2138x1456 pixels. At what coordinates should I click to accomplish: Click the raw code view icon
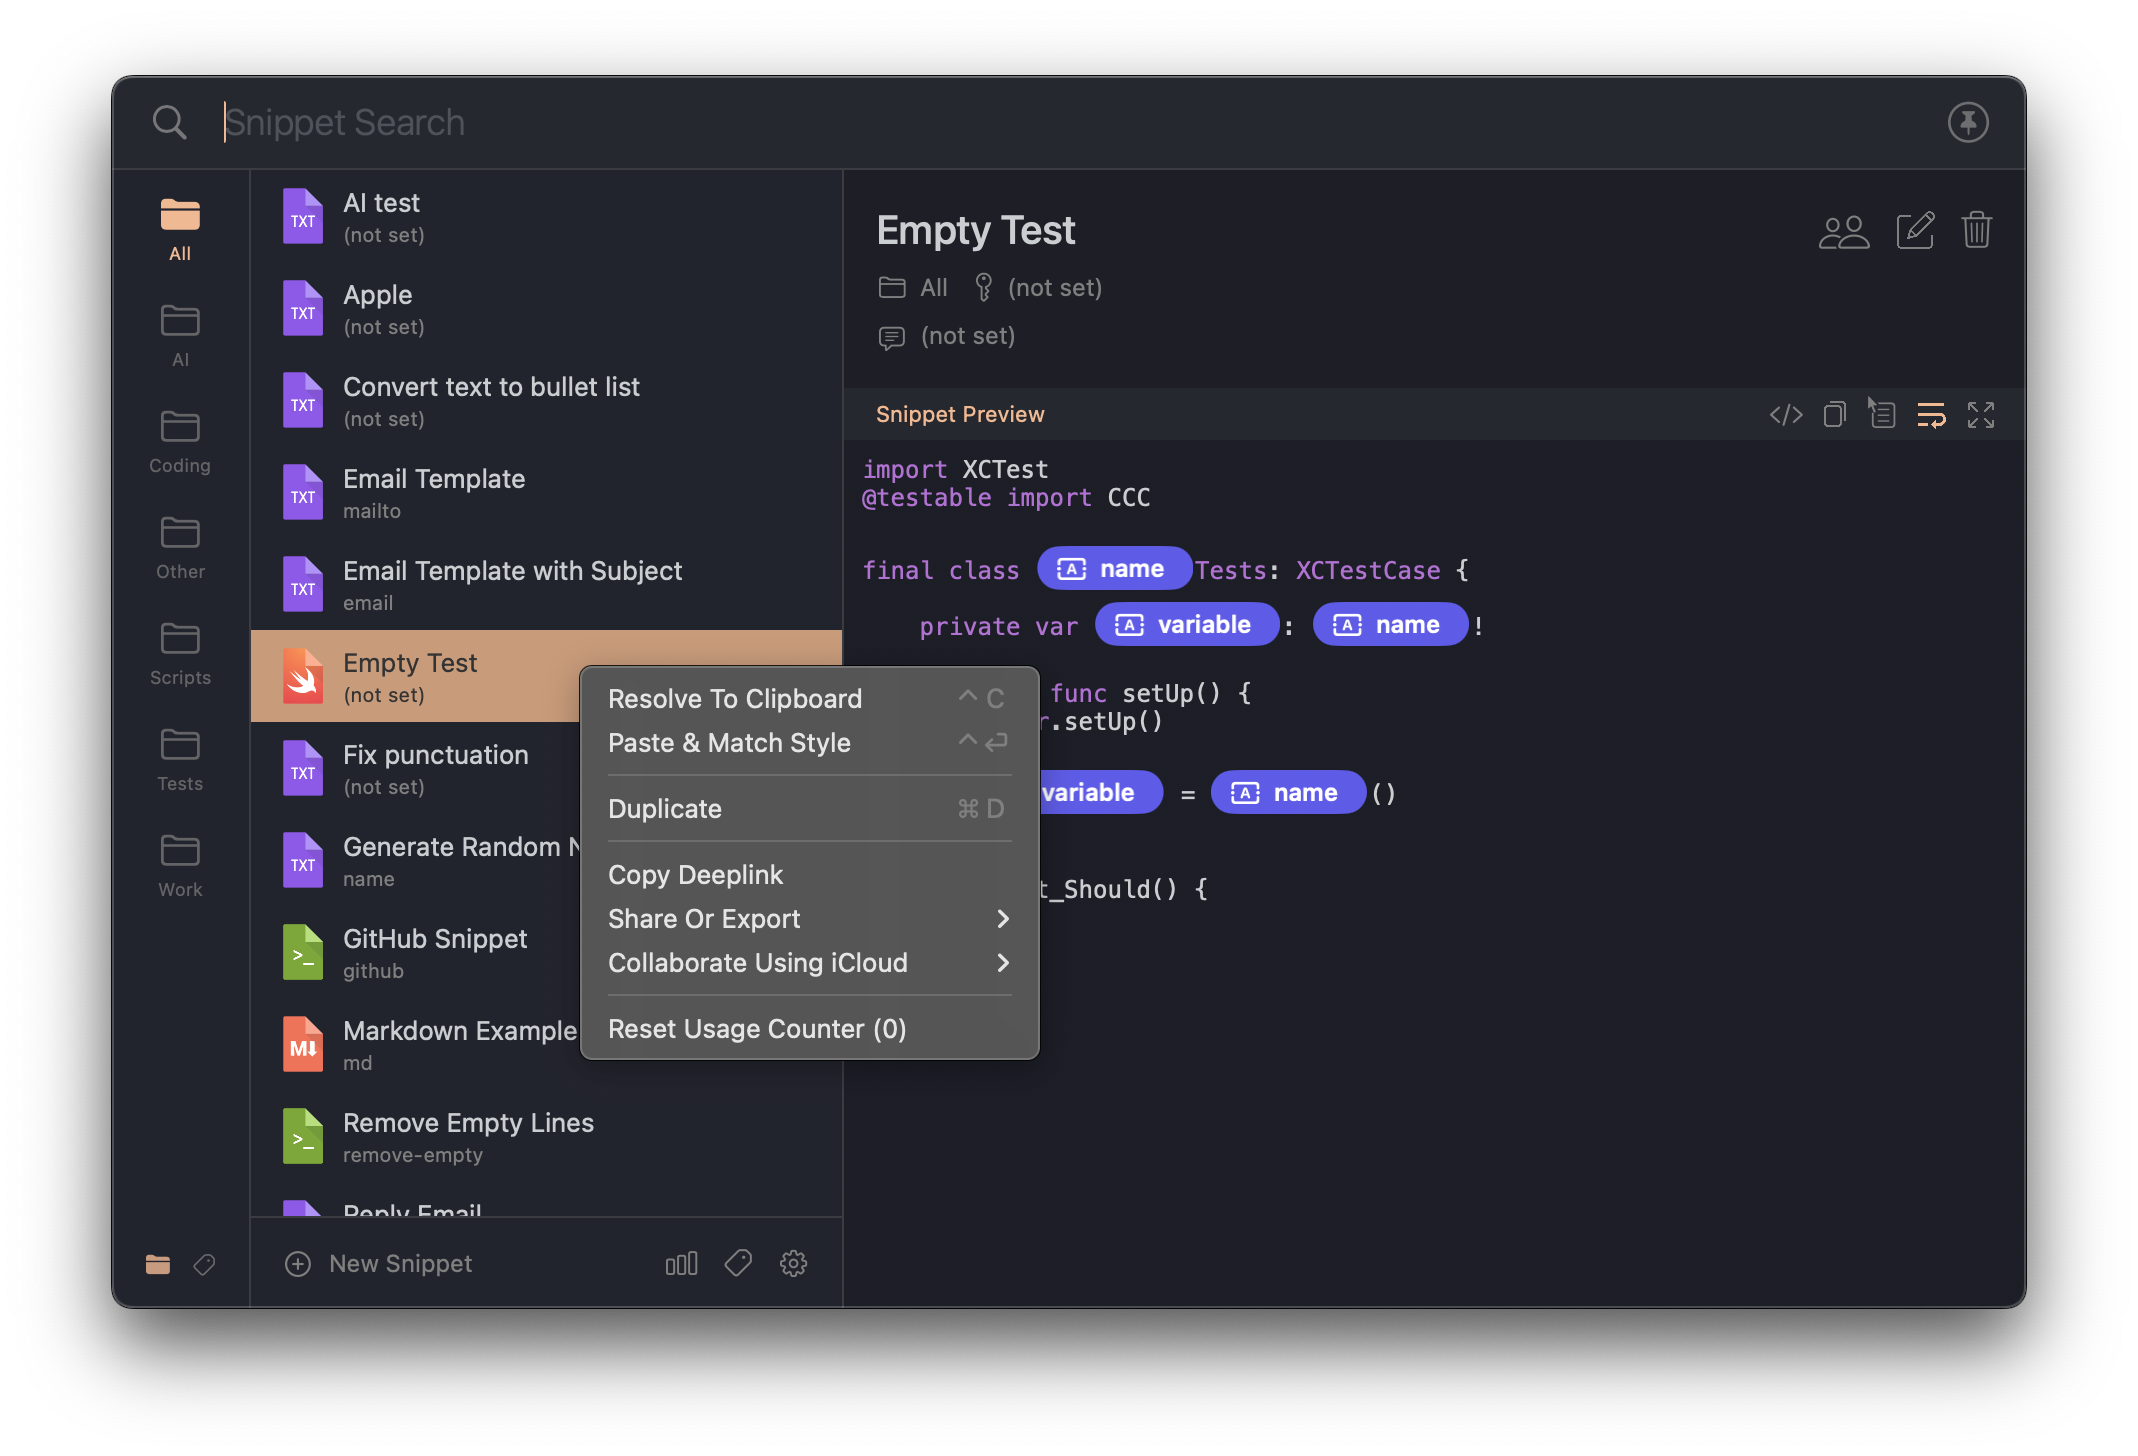click(1782, 413)
